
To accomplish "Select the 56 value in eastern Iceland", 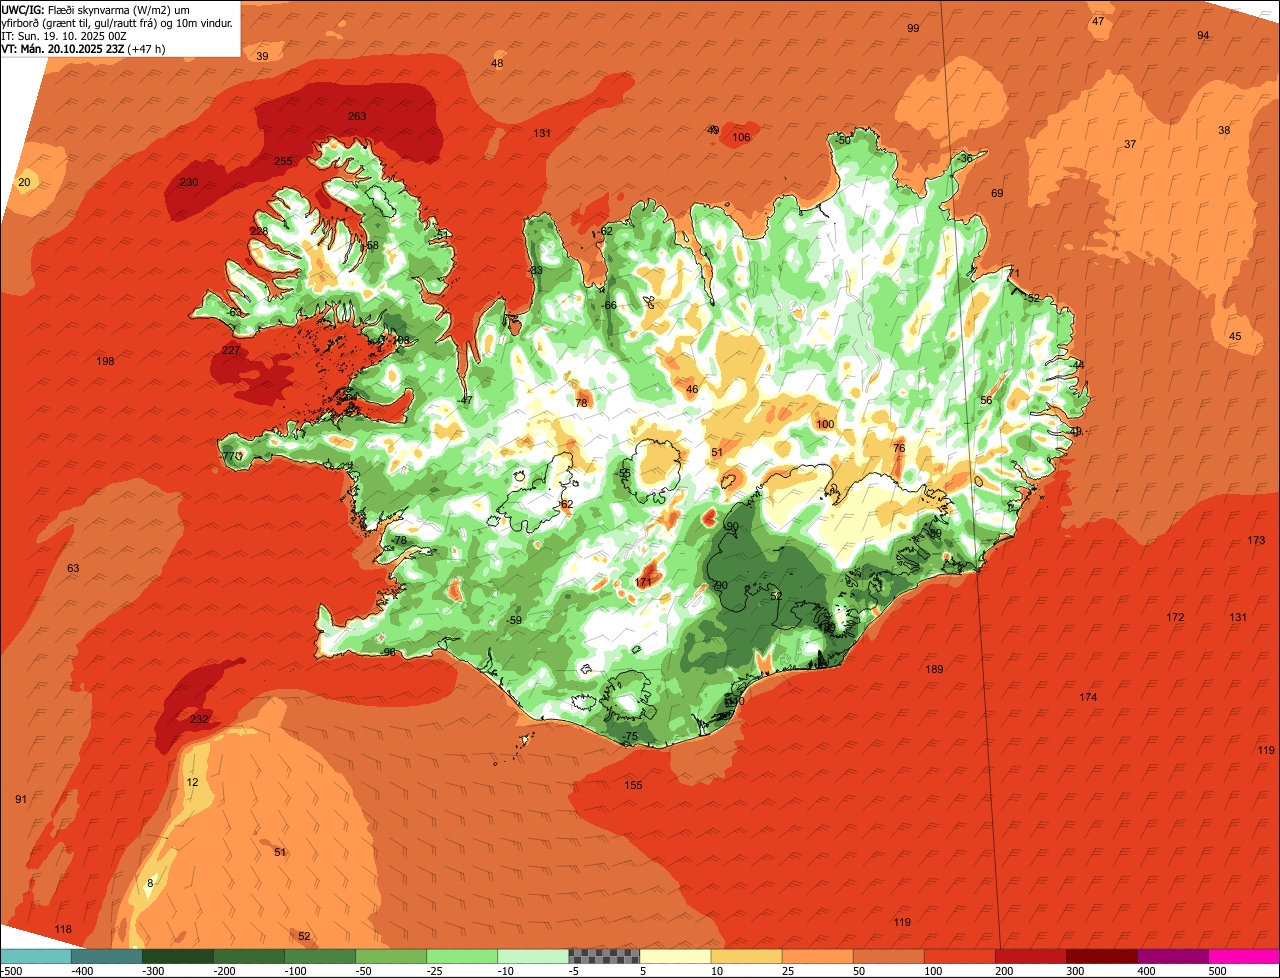I will [986, 400].
